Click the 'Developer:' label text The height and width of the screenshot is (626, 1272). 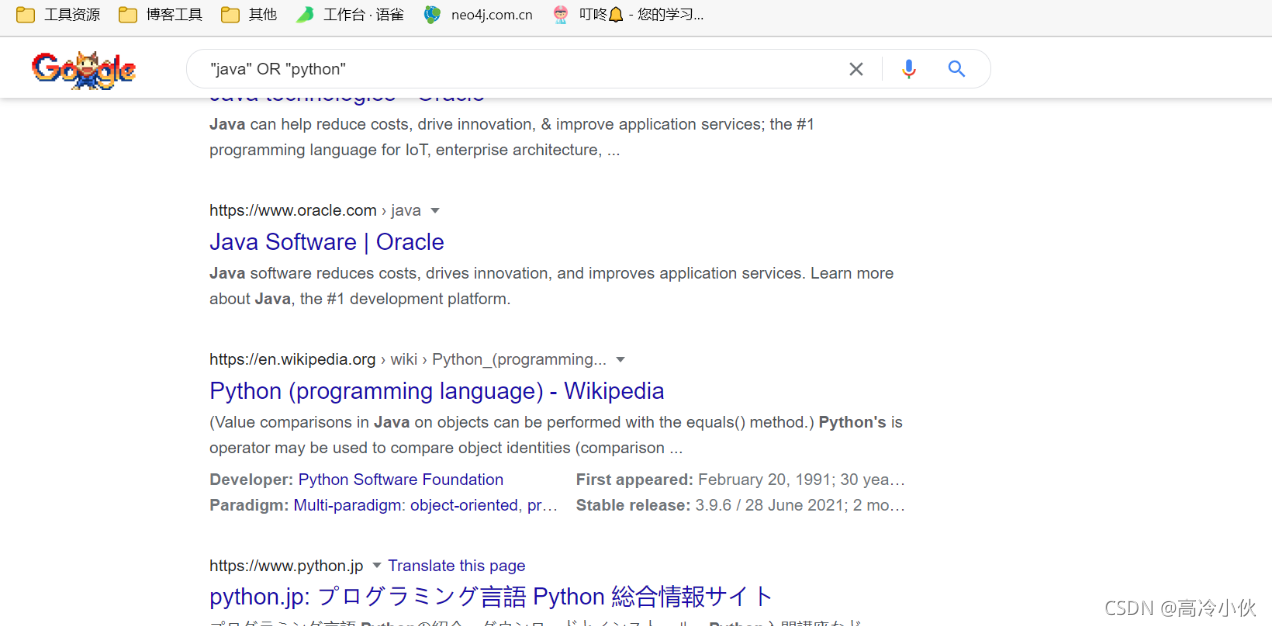[x=251, y=480]
